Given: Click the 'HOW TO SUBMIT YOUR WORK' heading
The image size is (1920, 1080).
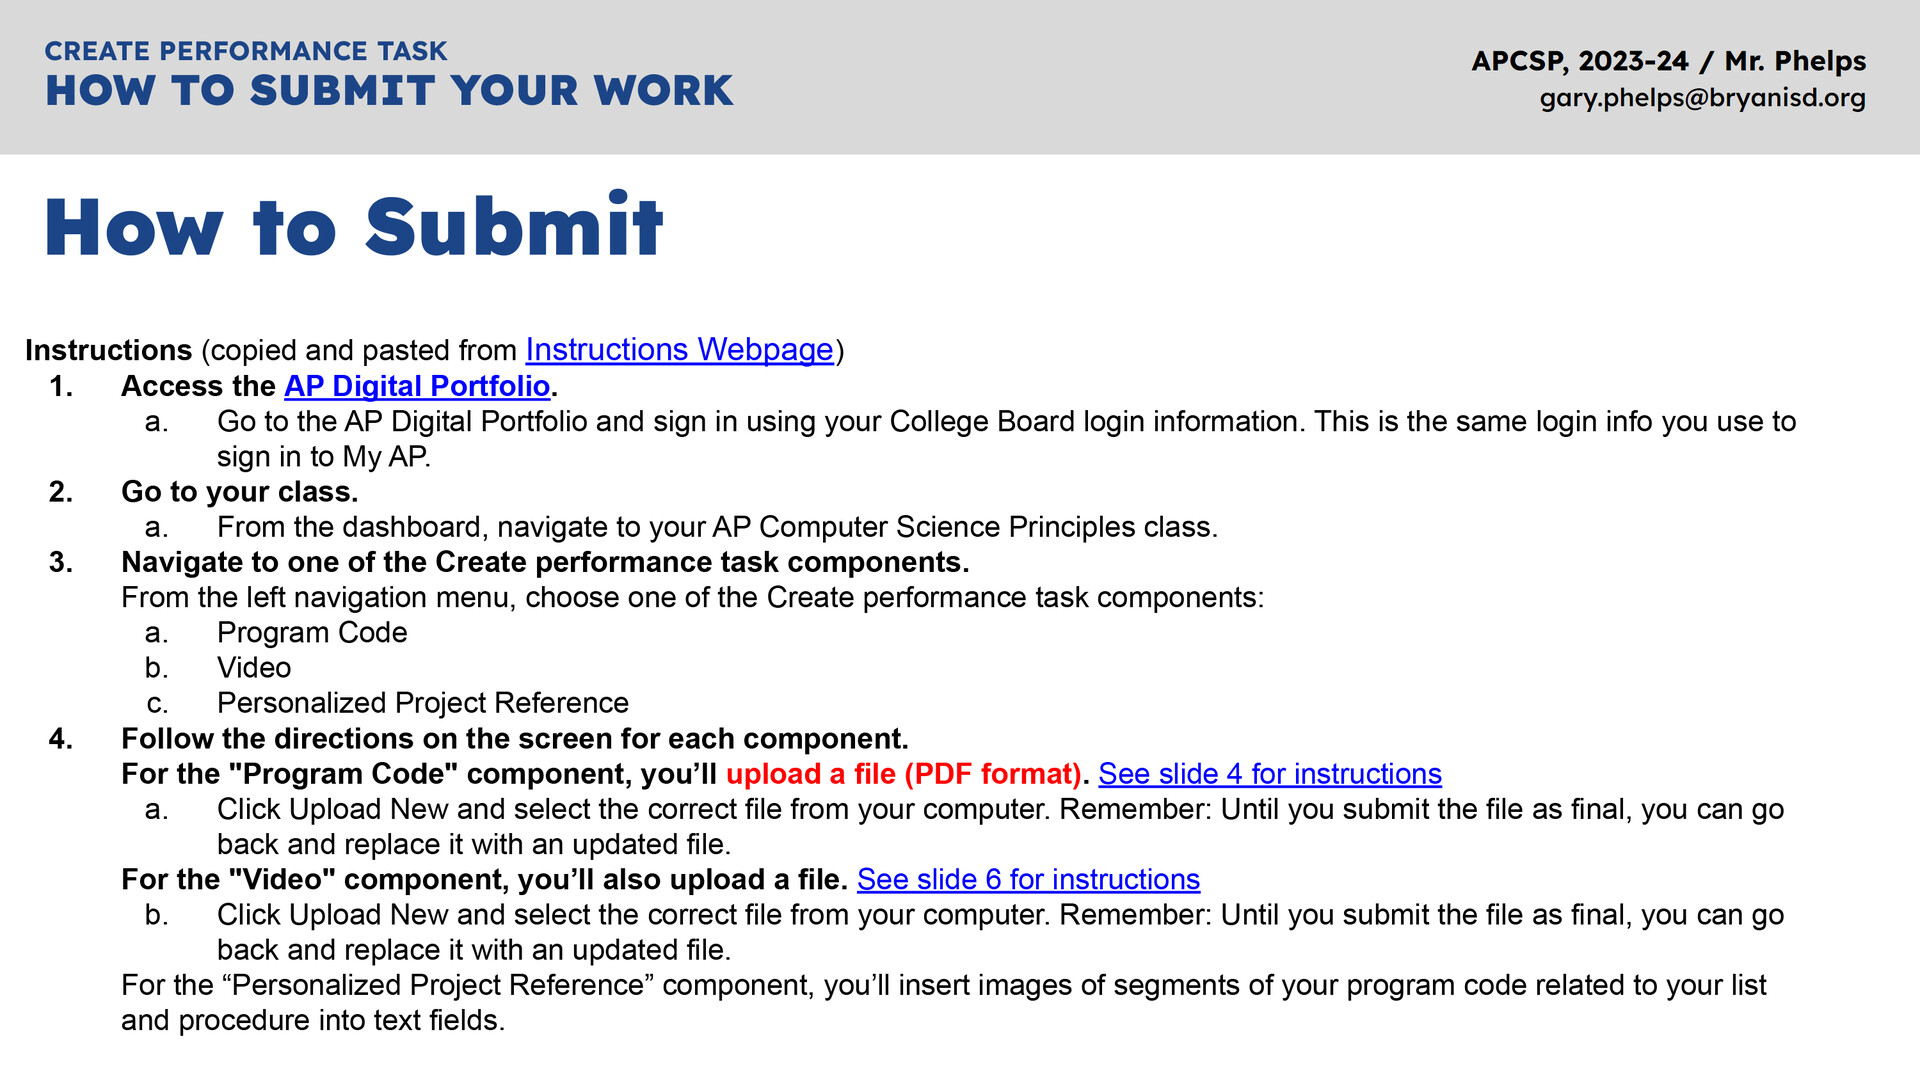Looking at the screenshot, I should (389, 91).
